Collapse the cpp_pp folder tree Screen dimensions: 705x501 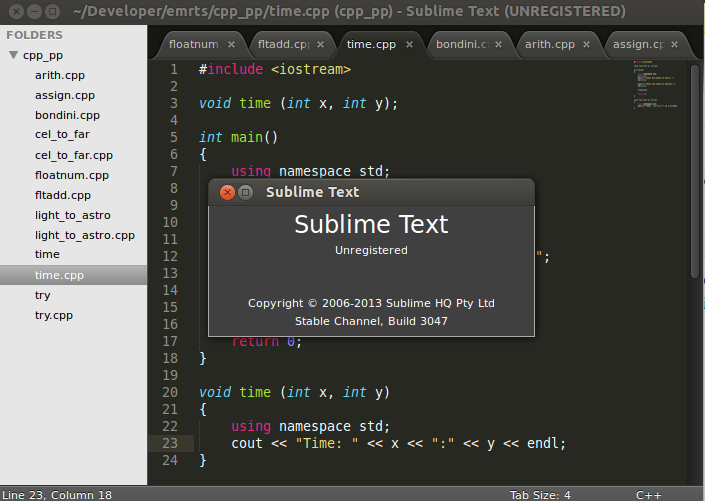tap(13, 55)
